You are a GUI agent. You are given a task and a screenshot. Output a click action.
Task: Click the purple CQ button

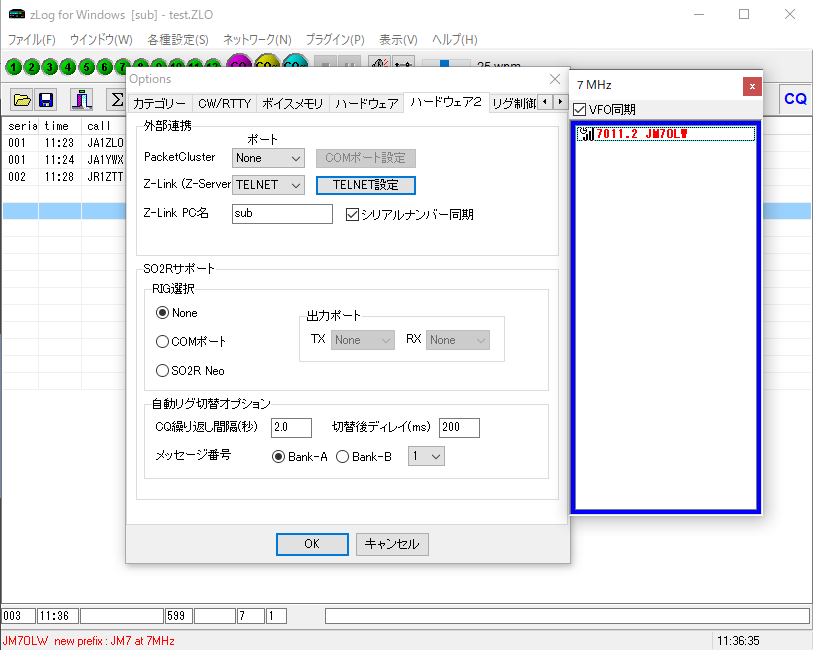pyautogui.click(x=239, y=61)
